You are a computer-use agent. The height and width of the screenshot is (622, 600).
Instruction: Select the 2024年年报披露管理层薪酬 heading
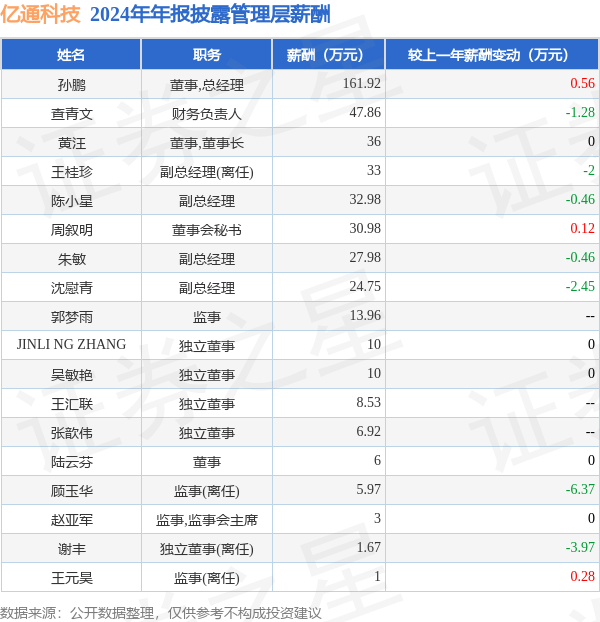tap(210, 15)
